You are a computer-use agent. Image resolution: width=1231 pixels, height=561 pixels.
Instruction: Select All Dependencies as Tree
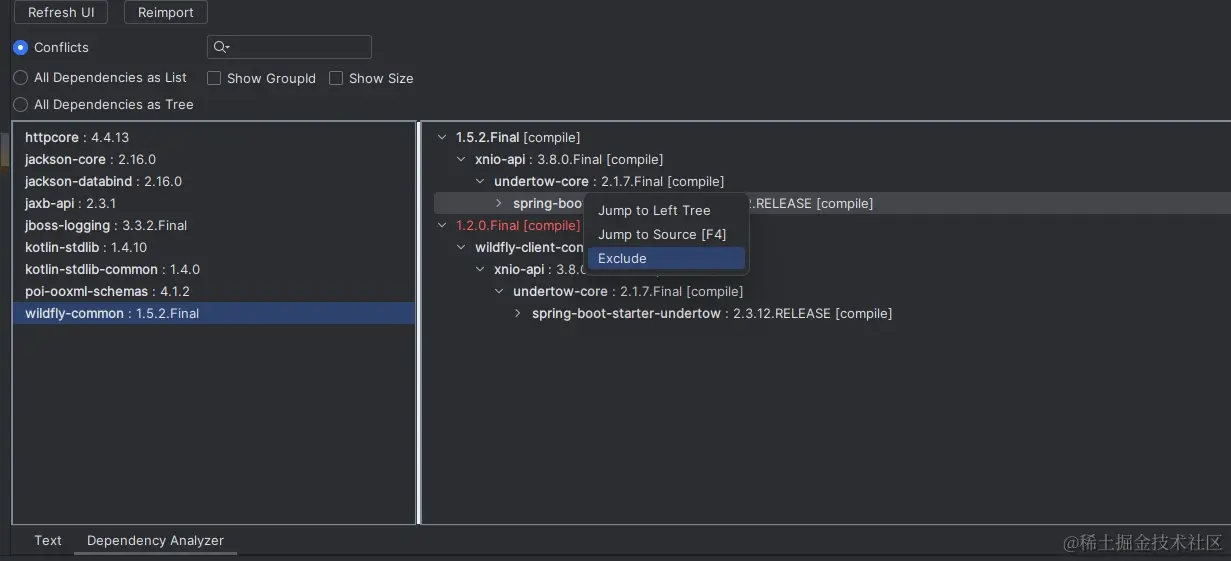20,104
